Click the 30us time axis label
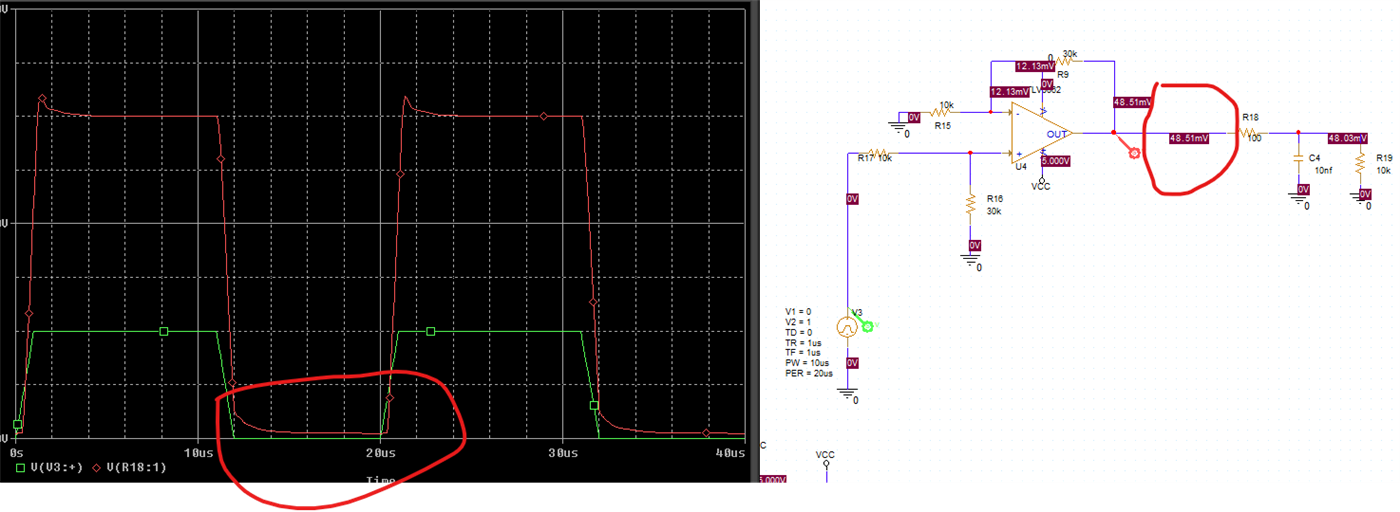Screen dimensions: 1400x512 [x=562, y=453]
